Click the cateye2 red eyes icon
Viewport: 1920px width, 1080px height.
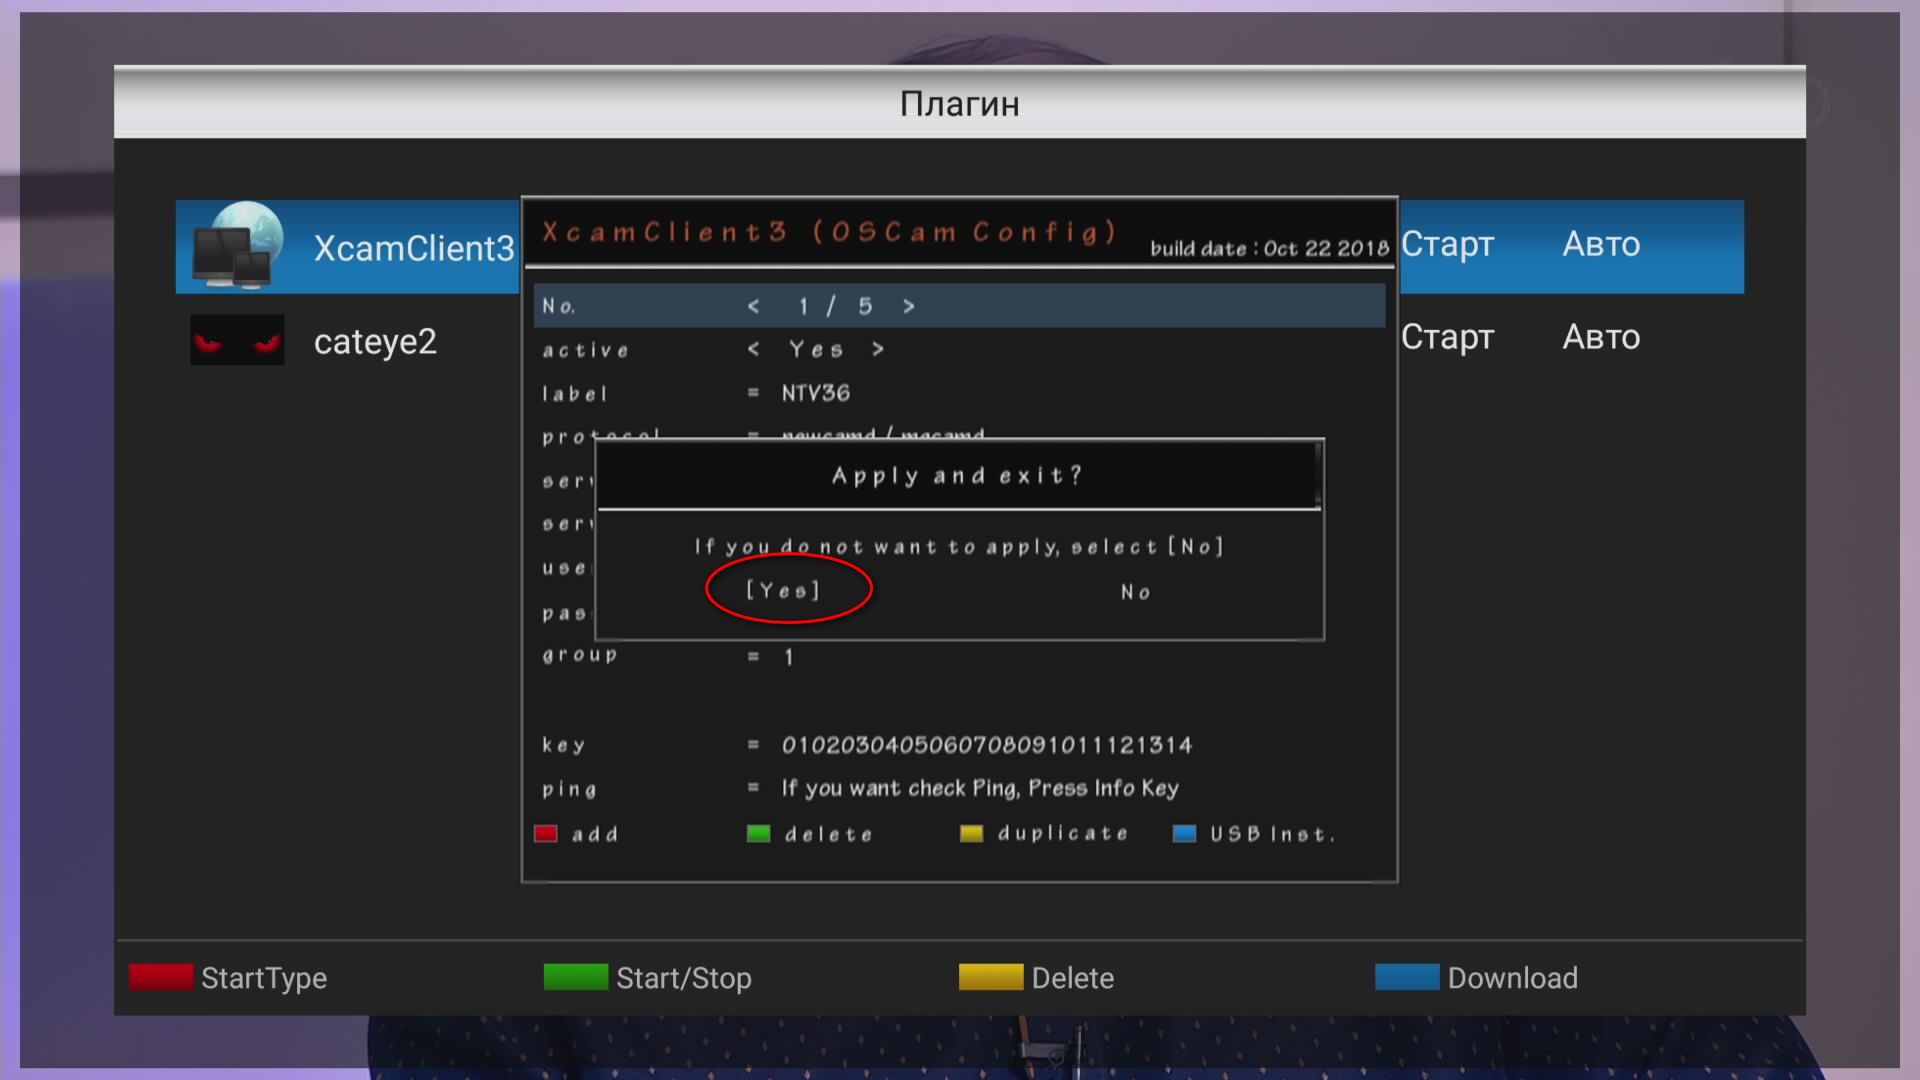tap(238, 340)
